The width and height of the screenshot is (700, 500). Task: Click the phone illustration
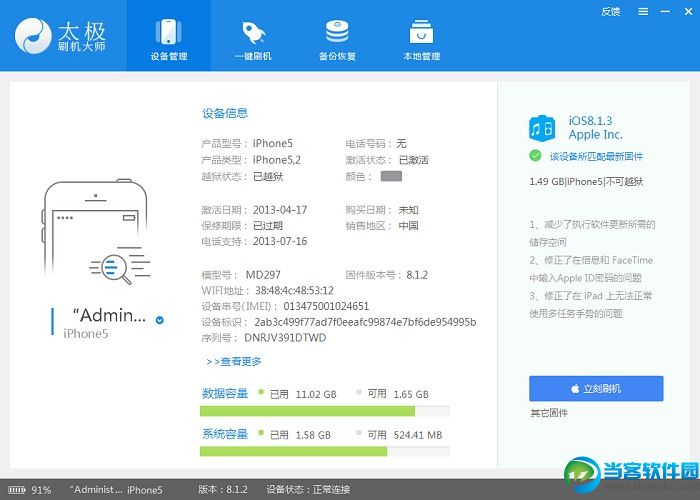pos(96,232)
